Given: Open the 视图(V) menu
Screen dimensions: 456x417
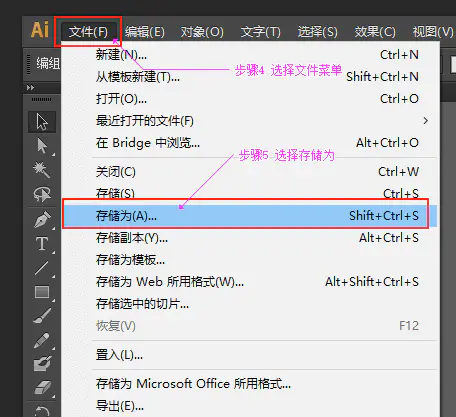Looking at the screenshot, I should 433,32.
